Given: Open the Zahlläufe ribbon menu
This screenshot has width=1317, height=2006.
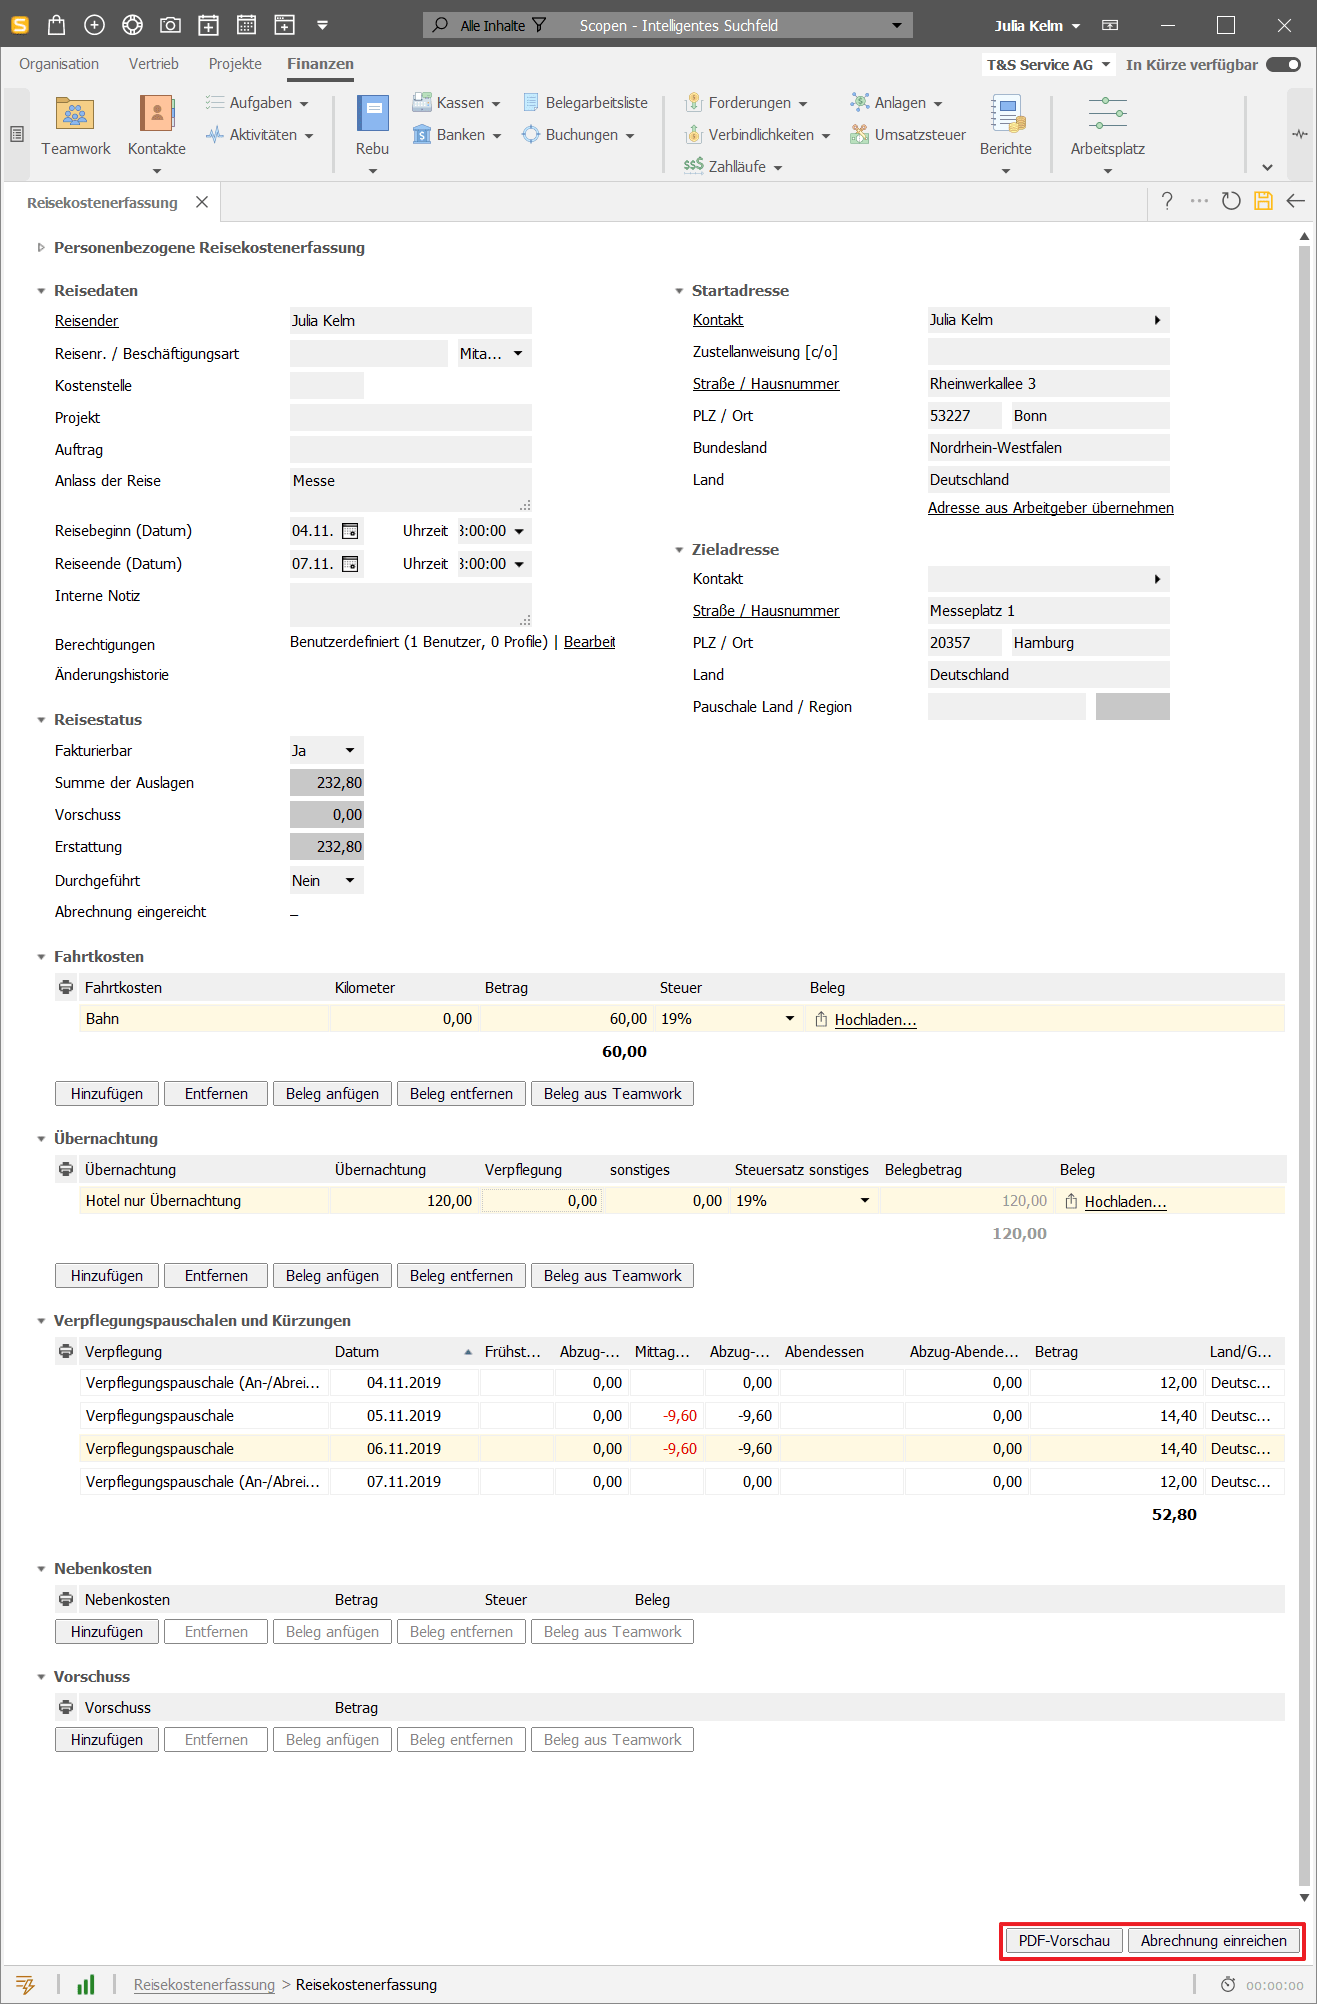Looking at the screenshot, I should [733, 167].
